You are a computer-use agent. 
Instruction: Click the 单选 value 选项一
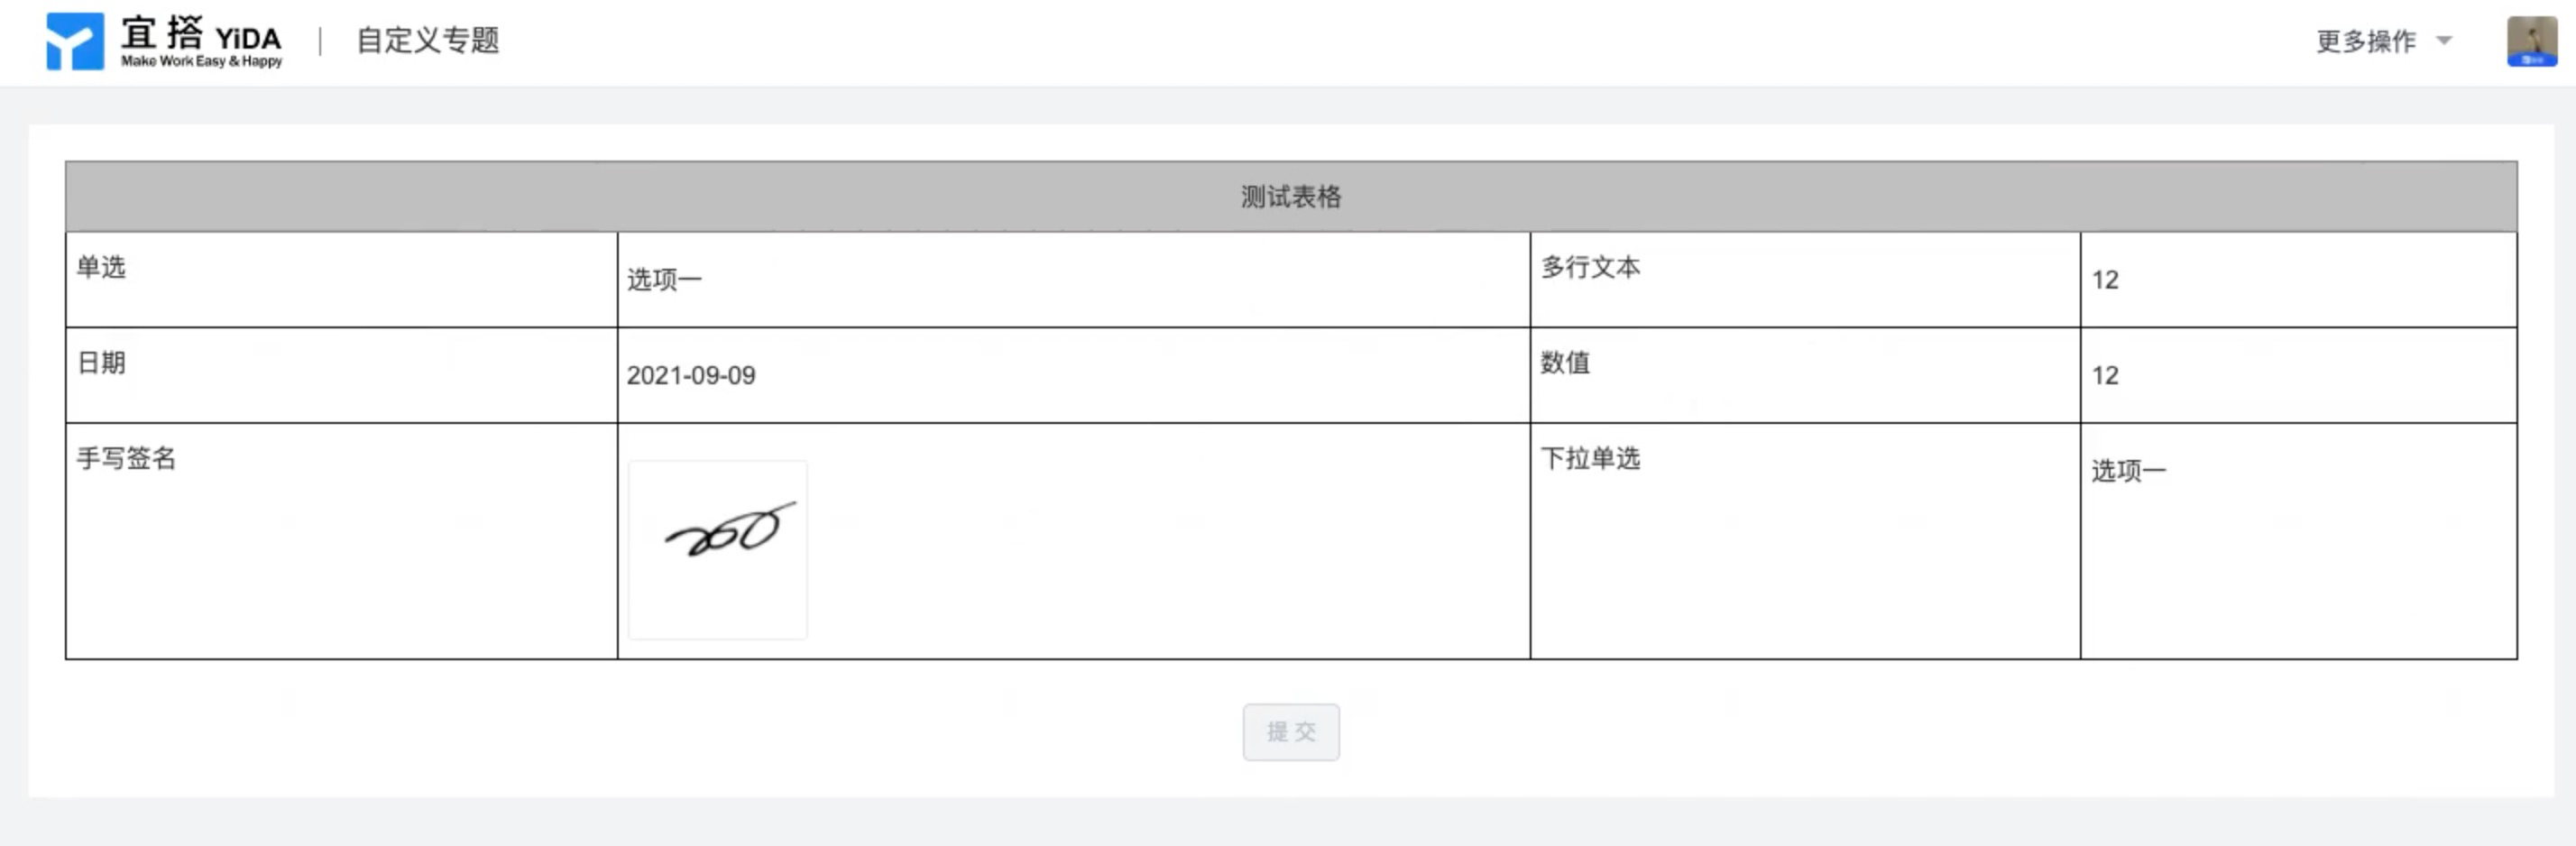click(664, 279)
